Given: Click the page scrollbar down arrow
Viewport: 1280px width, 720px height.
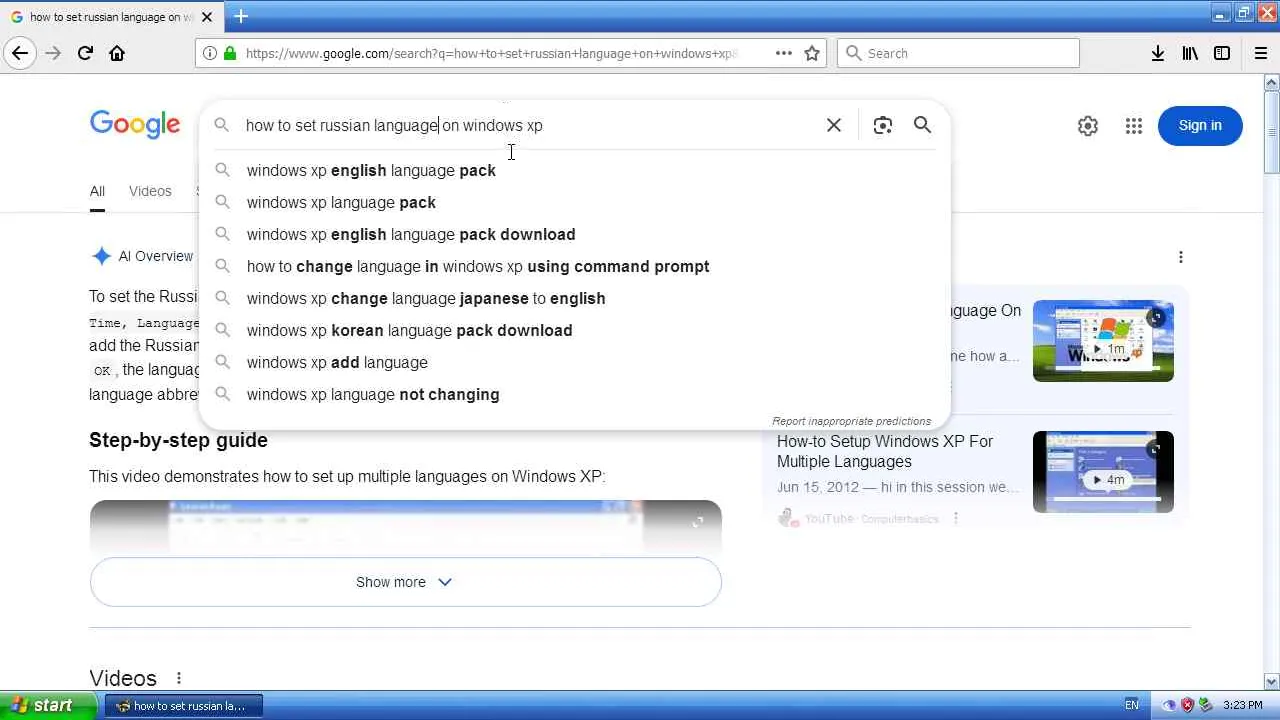Looking at the screenshot, I should tap(1272, 682).
